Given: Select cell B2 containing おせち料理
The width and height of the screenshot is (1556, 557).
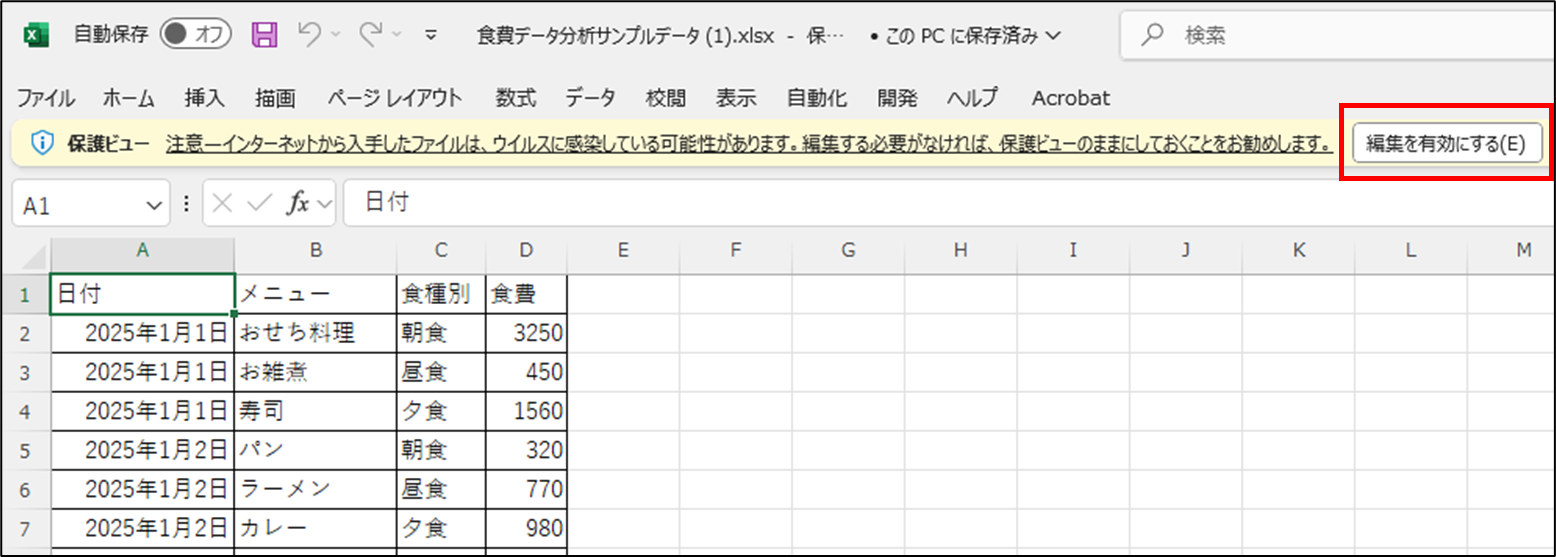Looking at the screenshot, I should click(315, 332).
